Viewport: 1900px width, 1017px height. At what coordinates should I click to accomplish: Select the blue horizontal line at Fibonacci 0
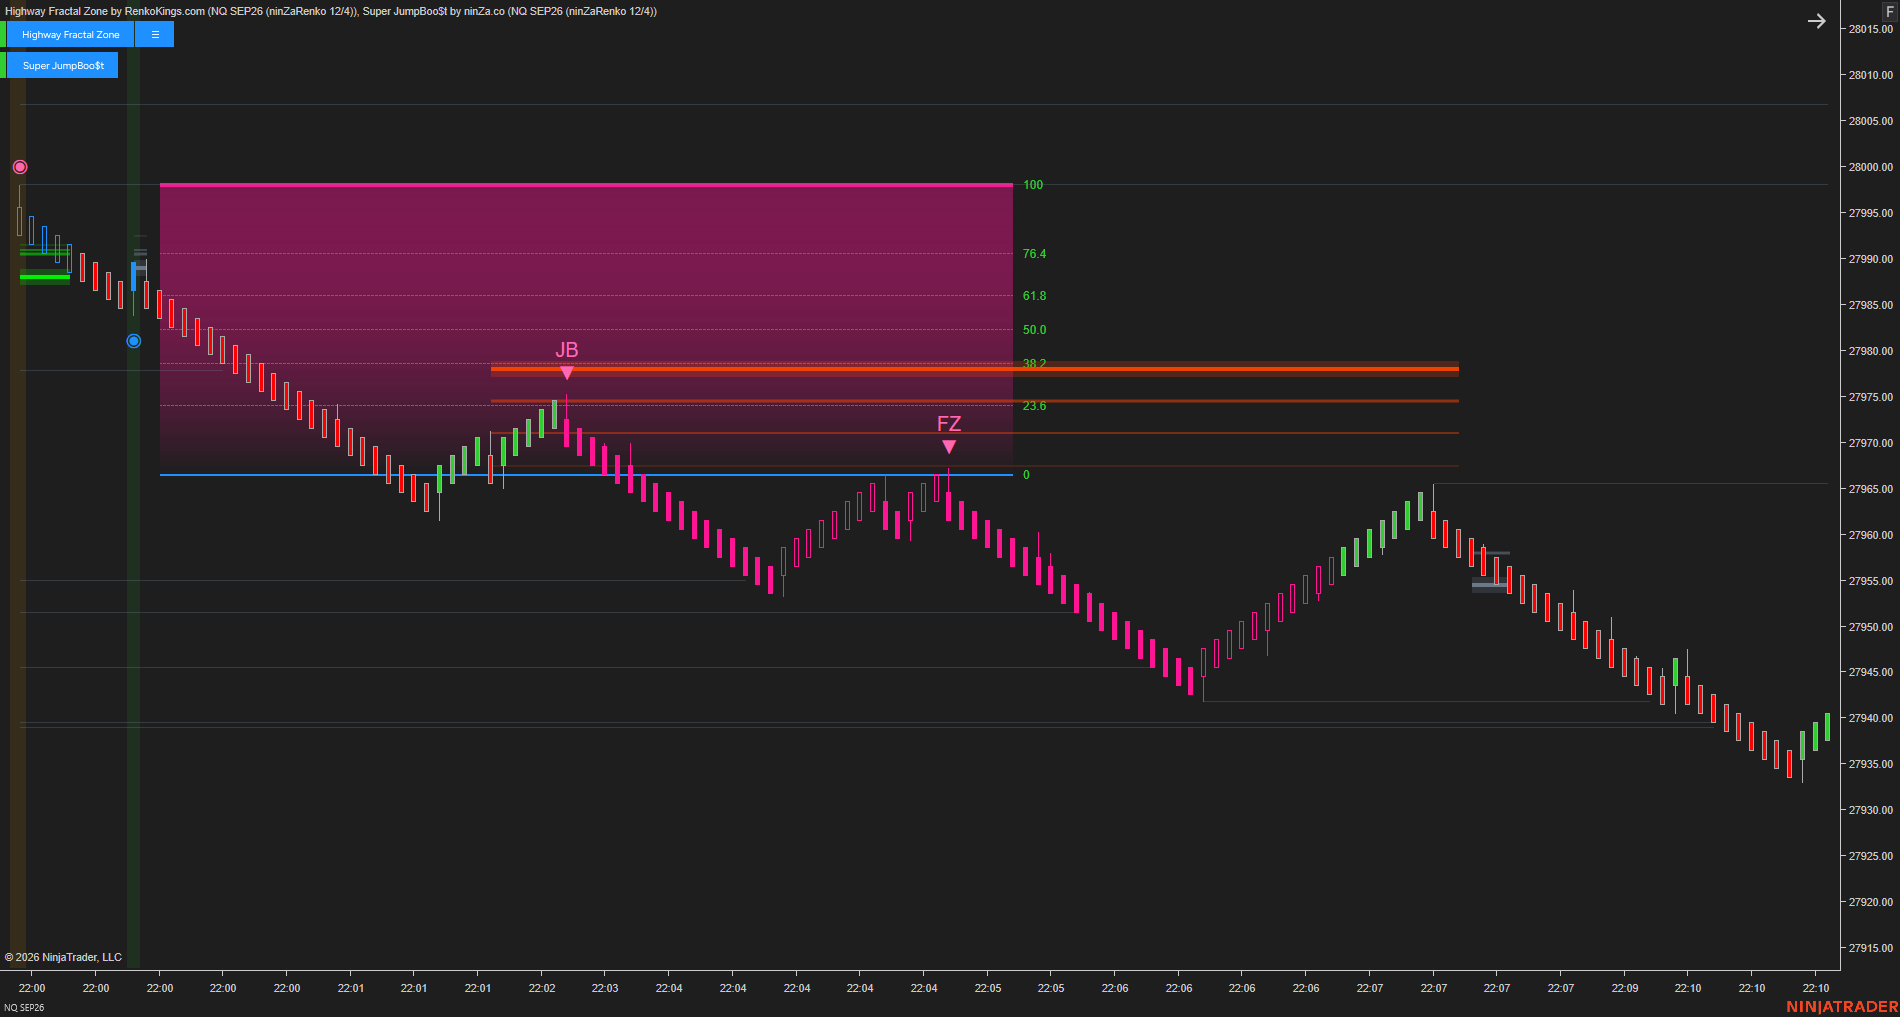586,475
